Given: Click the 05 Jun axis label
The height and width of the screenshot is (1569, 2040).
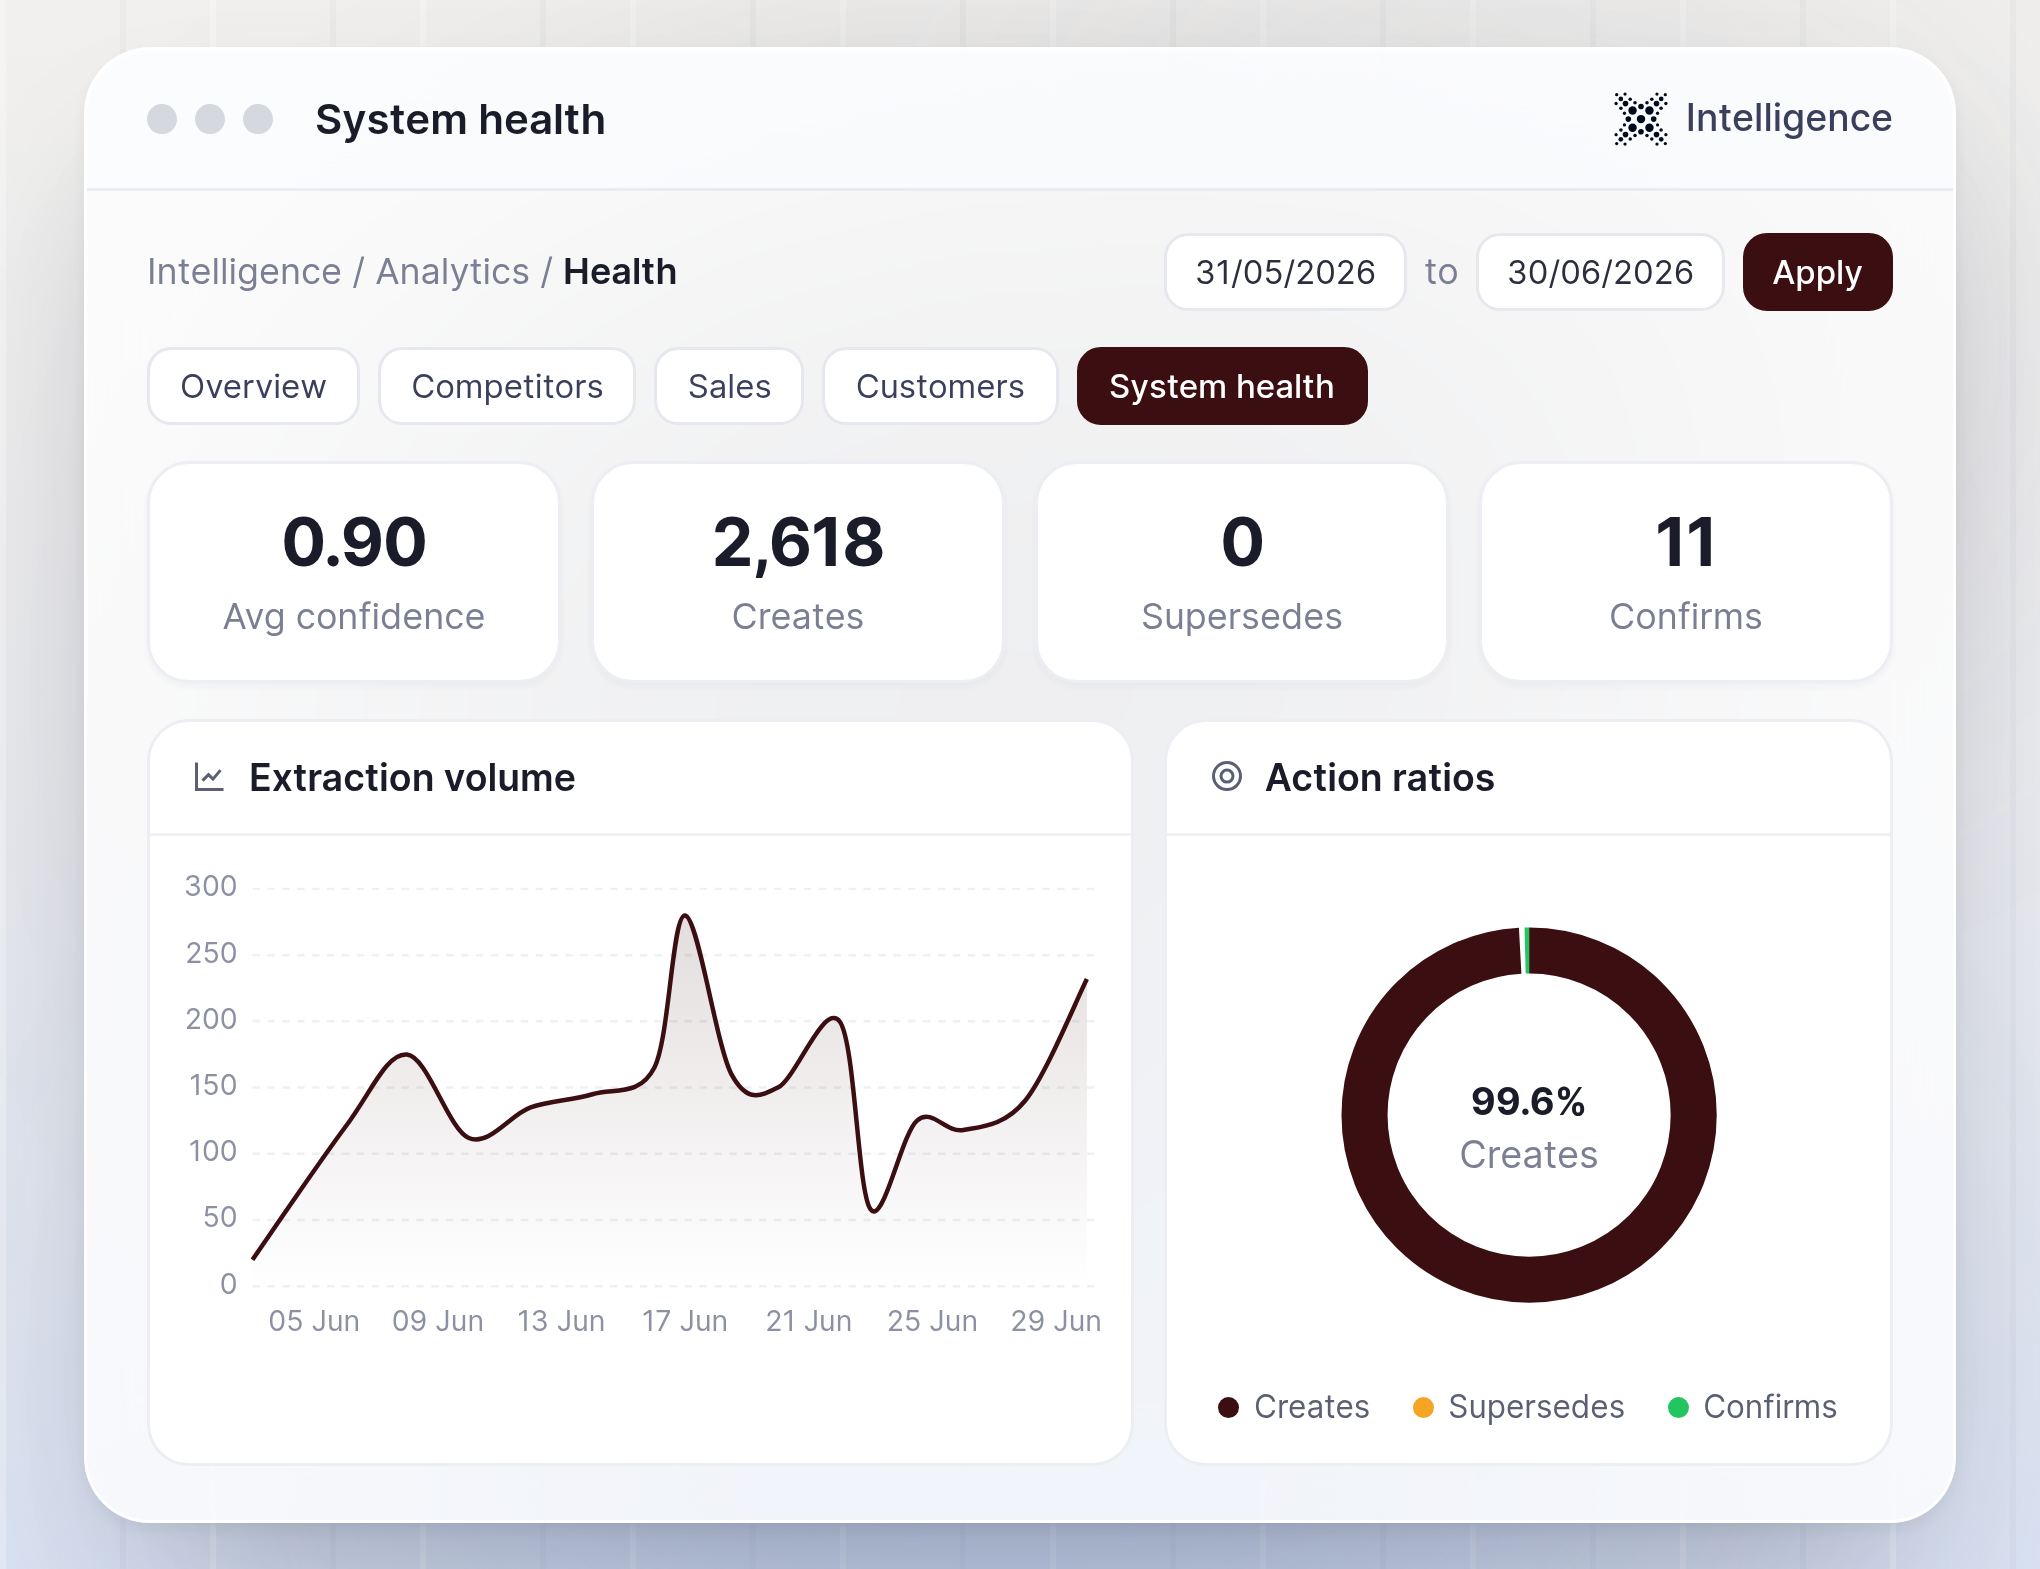Looking at the screenshot, I should pyautogui.click(x=314, y=1321).
